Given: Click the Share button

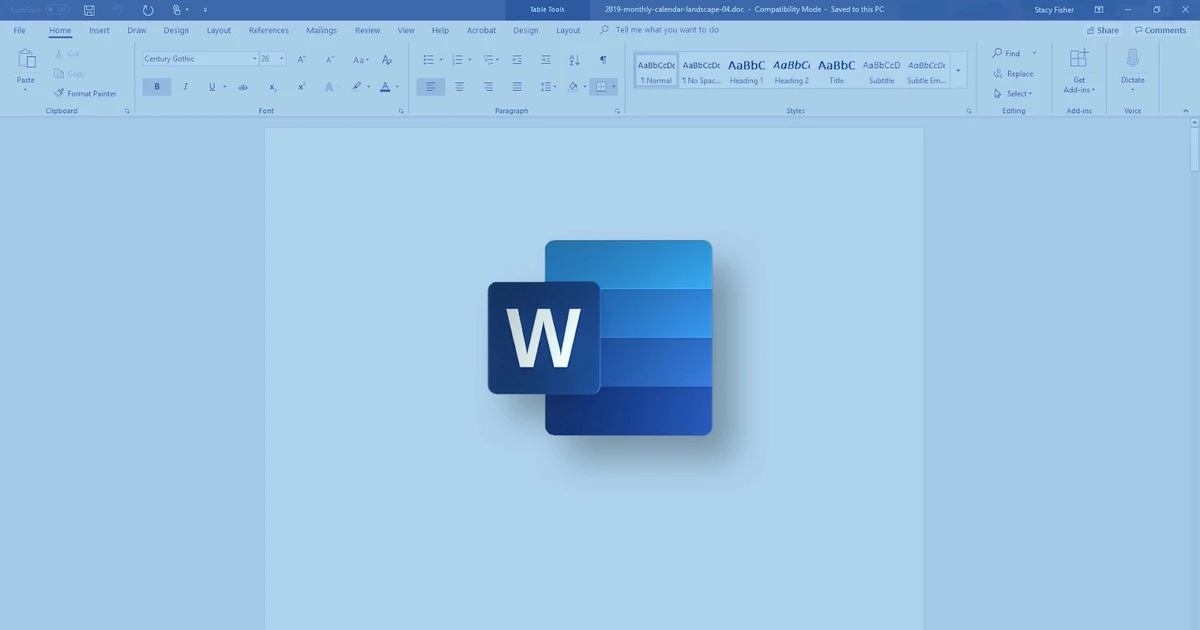Looking at the screenshot, I should [x=1102, y=31].
